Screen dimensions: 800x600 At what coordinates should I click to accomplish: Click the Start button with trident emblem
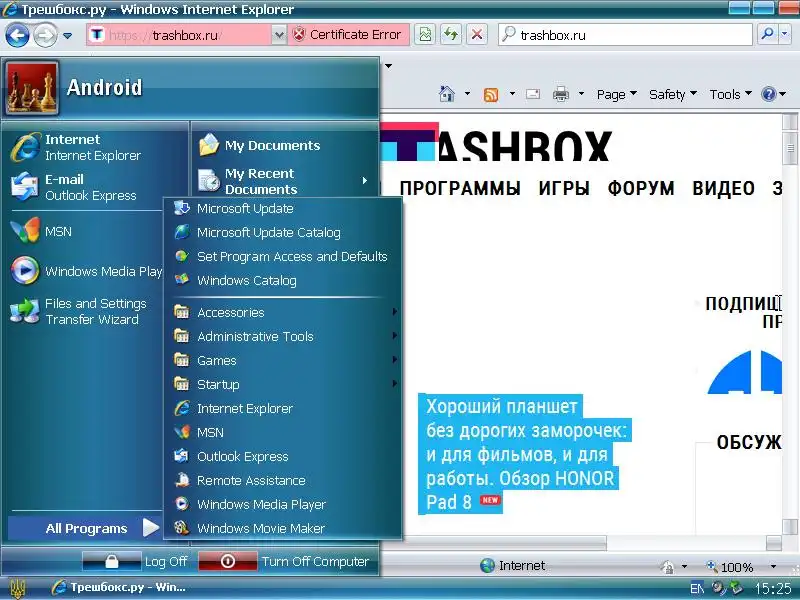click(17, 588)
